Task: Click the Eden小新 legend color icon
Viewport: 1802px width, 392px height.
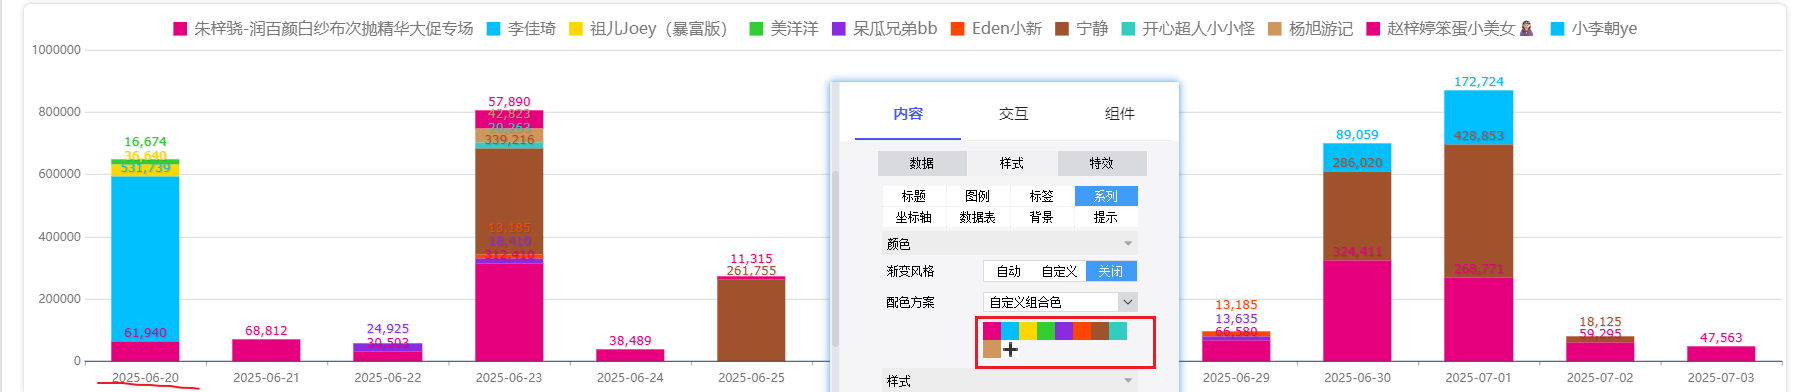Action: click(x=958, y=29)
